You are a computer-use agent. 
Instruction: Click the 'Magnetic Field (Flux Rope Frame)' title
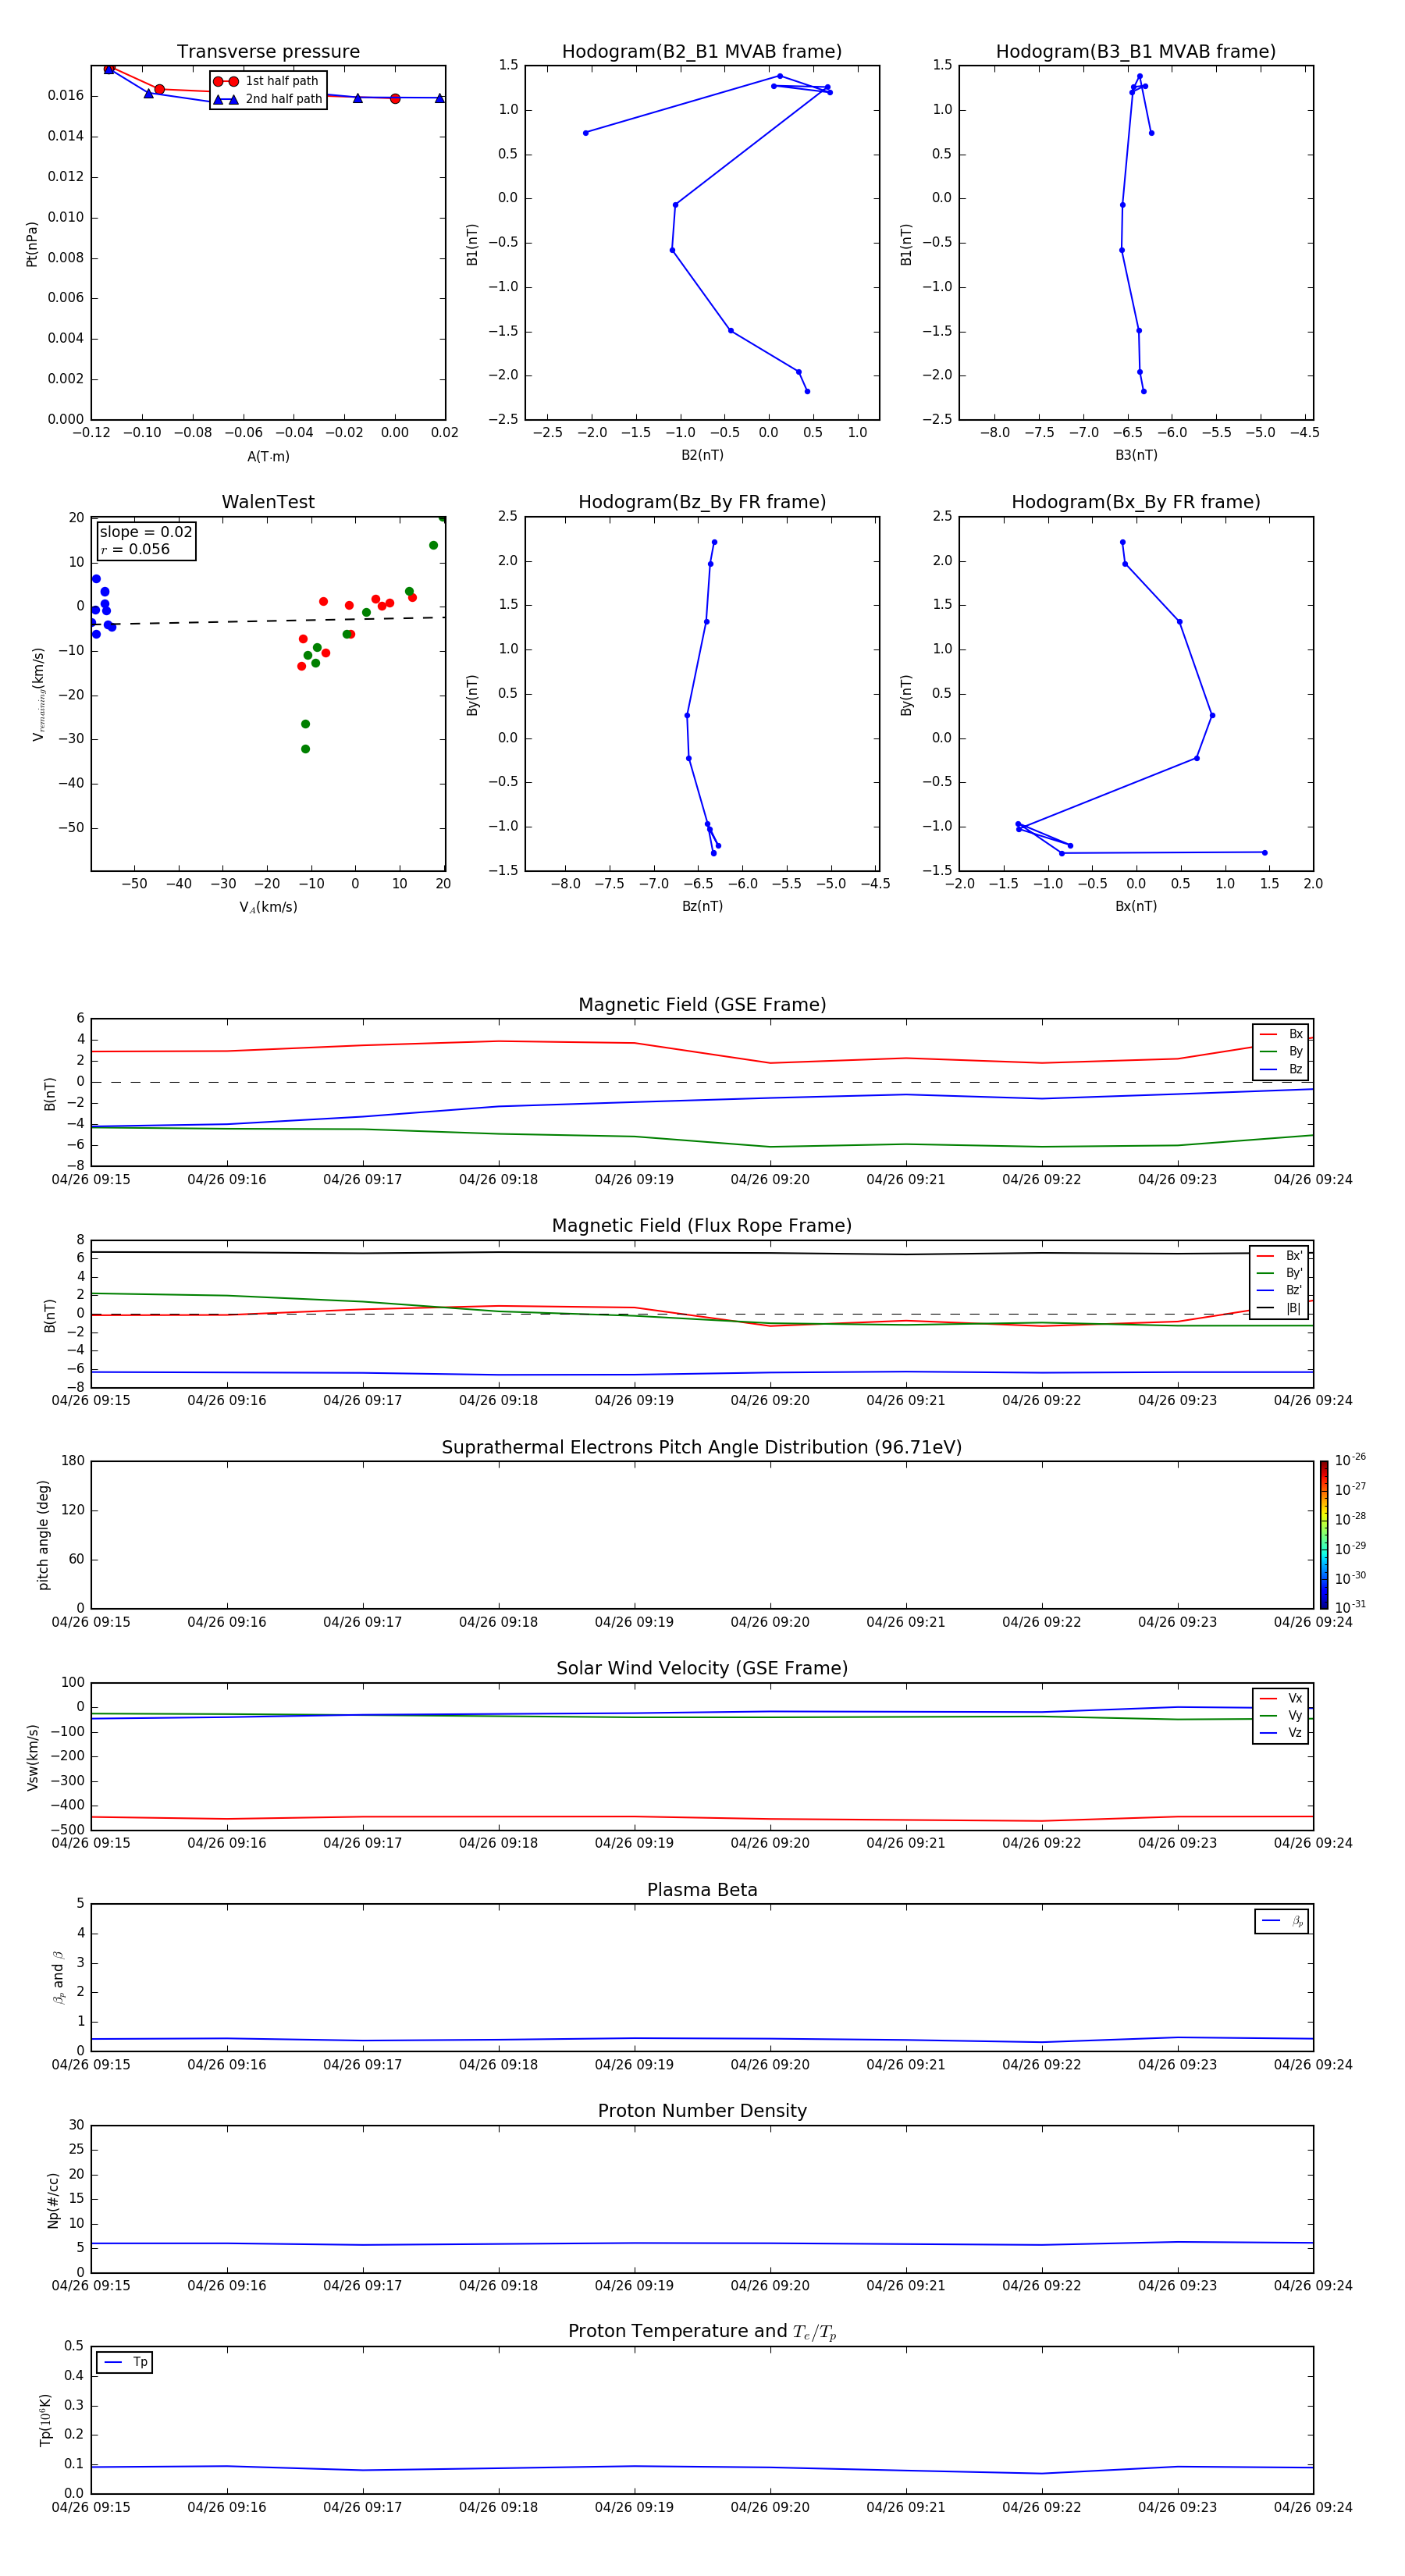tap(702, 1226)
